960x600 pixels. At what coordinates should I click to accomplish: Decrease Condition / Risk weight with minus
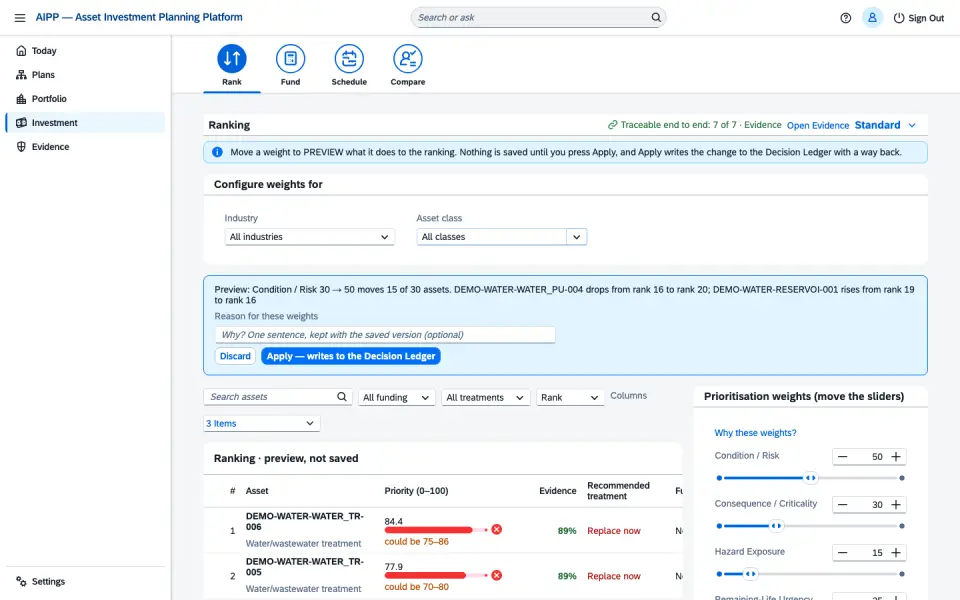click(x=842, y=457)
